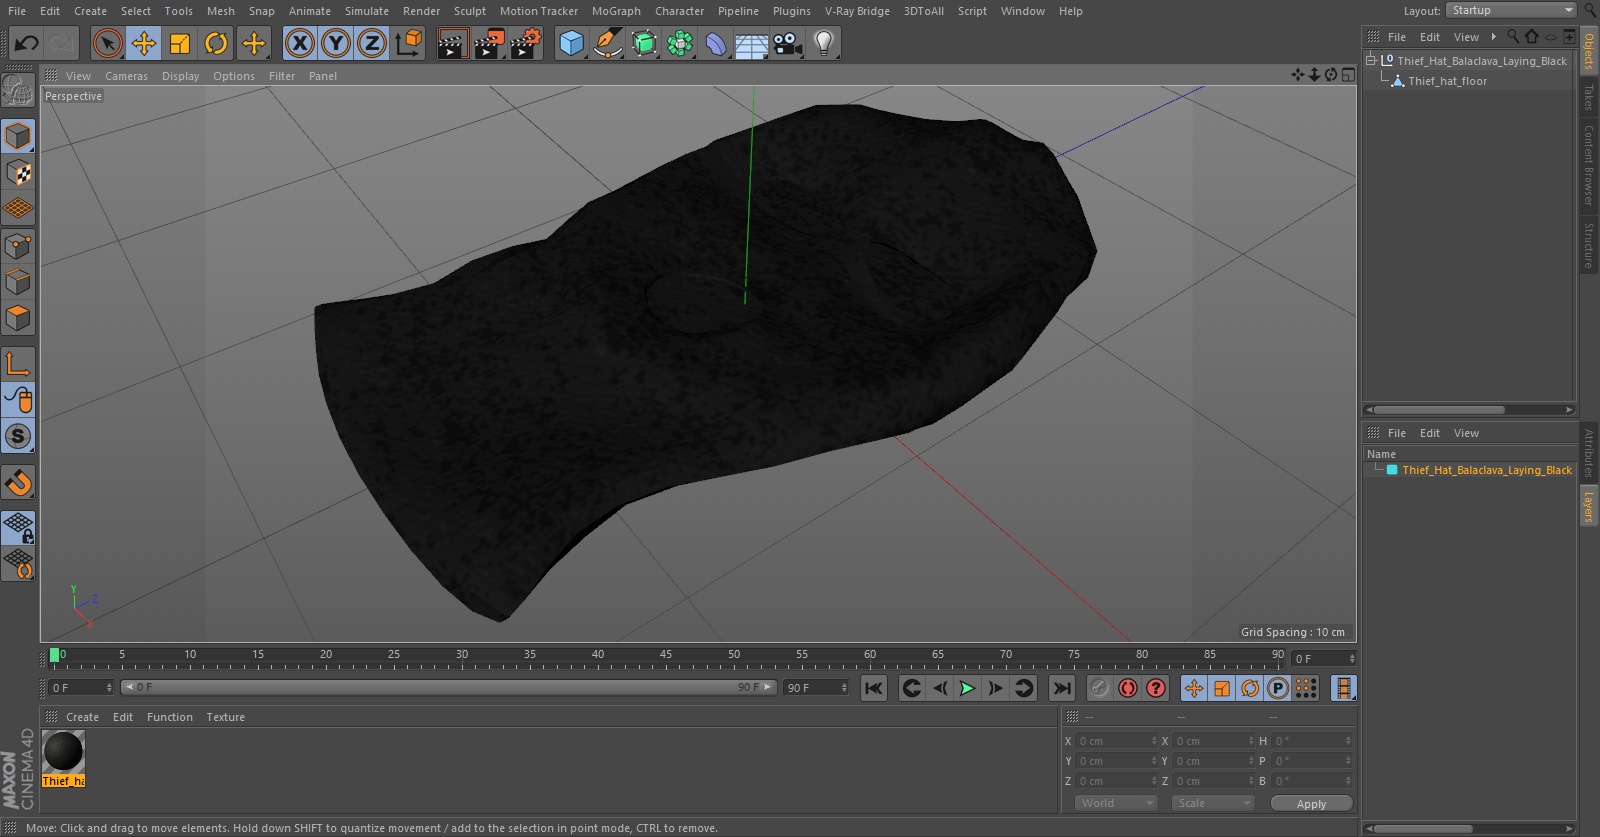Click the Thief_ha material thumbnail
This screenshot has height=837, width=1600.
tap(63, 751)
